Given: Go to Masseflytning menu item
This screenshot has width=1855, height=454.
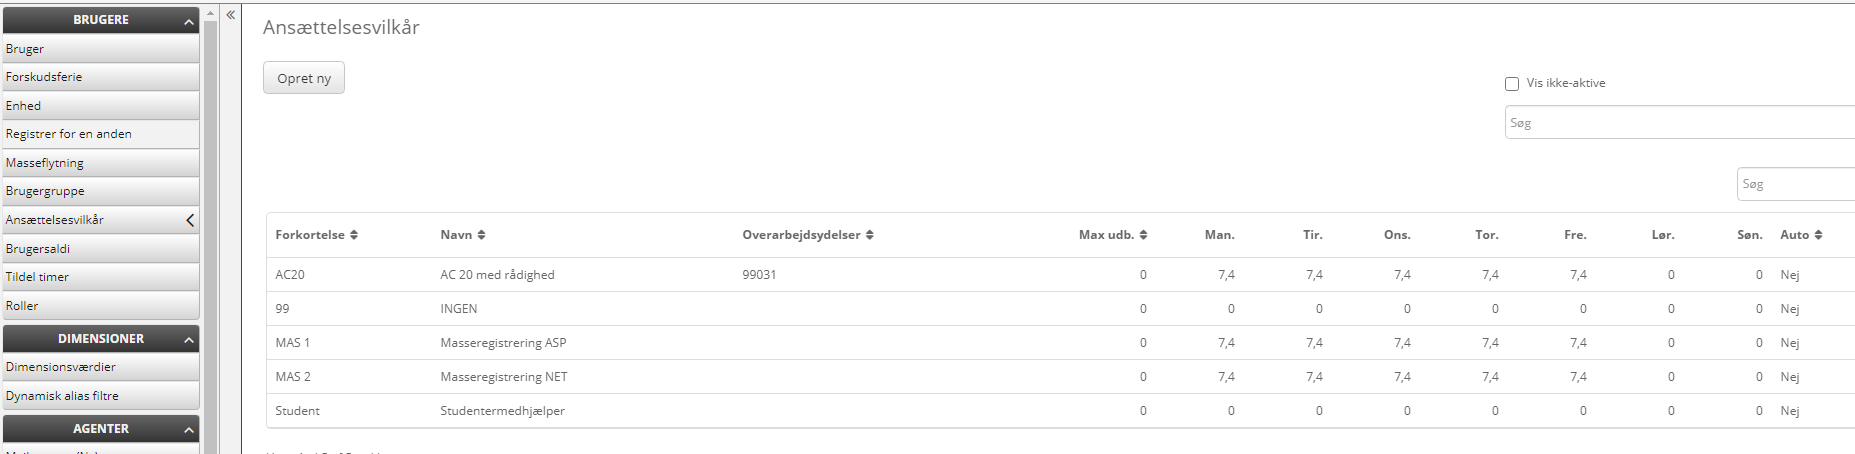Looking at the screenshot, I should 45,163.
